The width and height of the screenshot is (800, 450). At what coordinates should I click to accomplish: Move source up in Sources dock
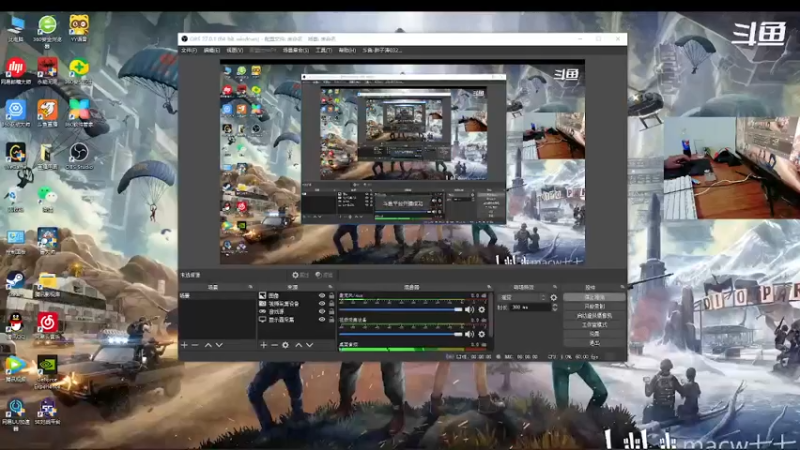298,345
